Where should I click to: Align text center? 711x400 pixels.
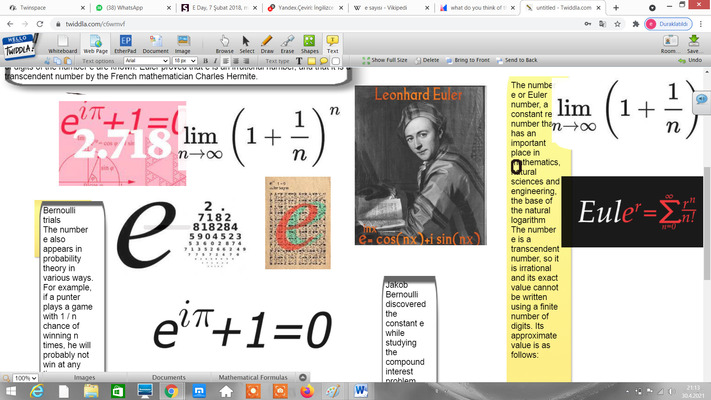[x=236, y=61]
